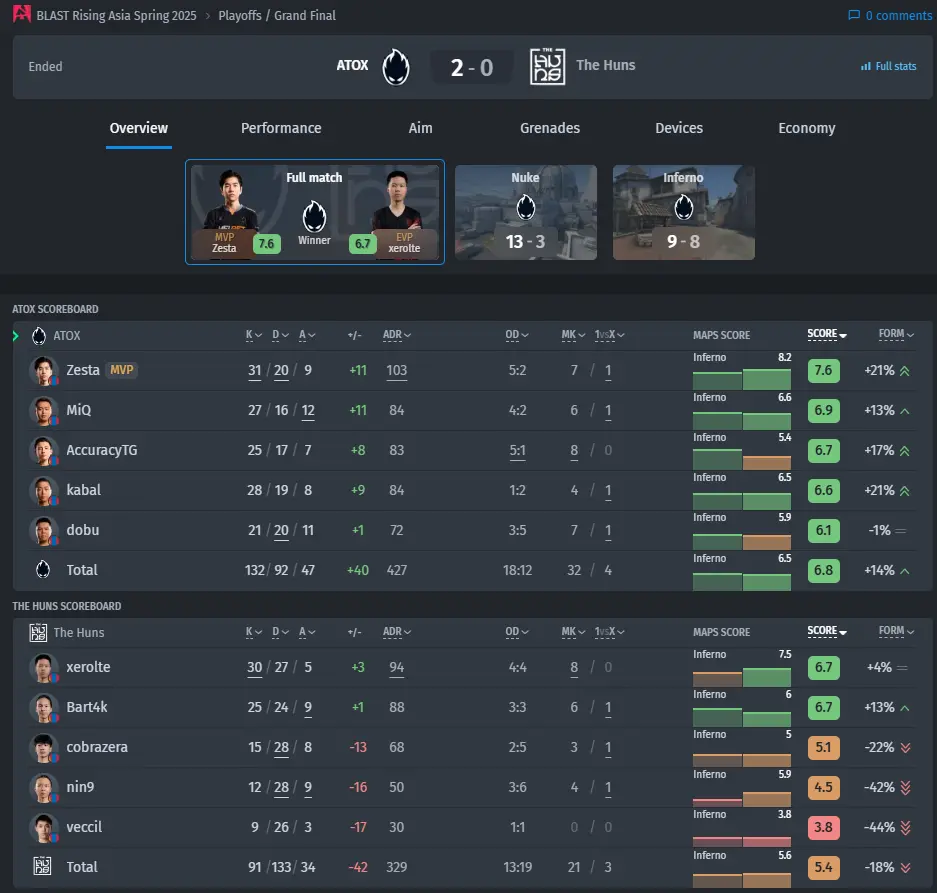Click The Huns total 5.4 score badge
This screenshot has height=893, width=937.
coord(823,867)
